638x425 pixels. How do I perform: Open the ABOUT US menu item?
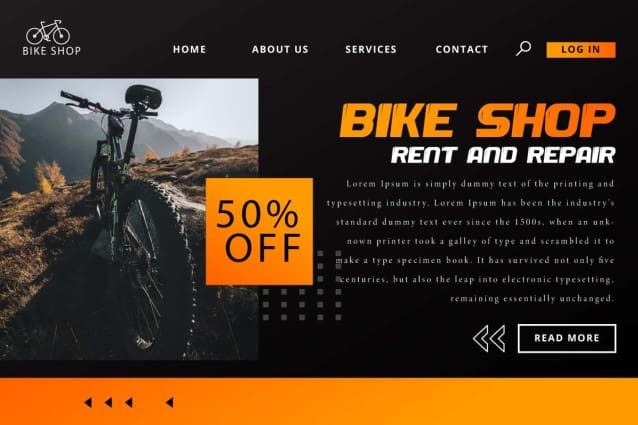[280, 49]
